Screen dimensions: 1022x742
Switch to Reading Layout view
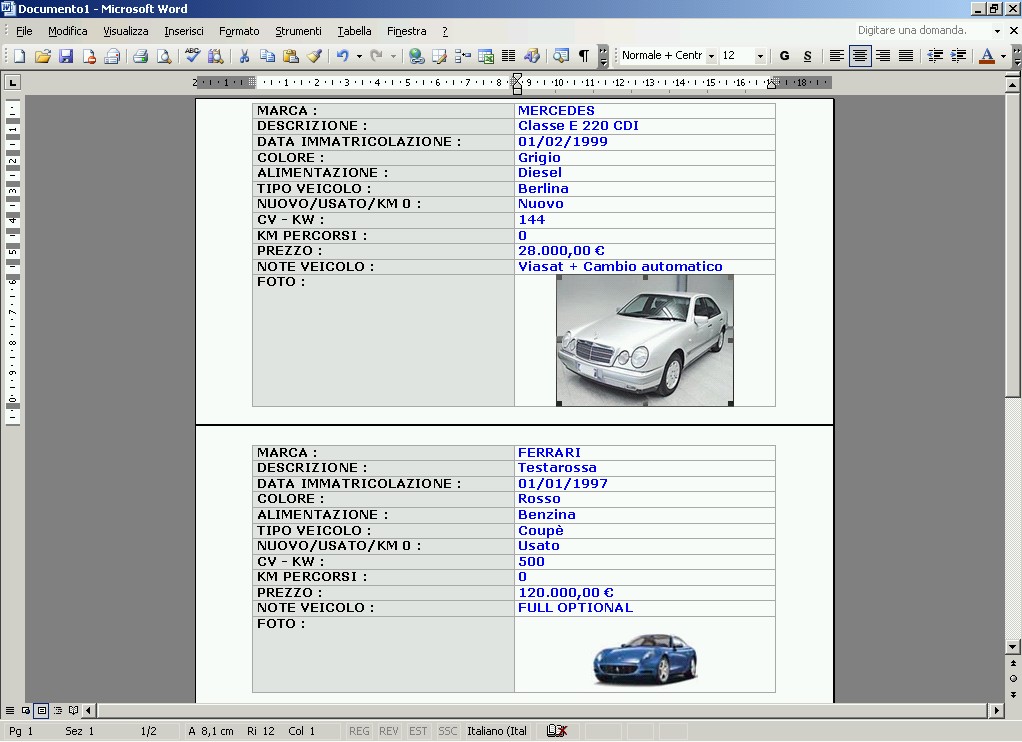click(73, 710)
